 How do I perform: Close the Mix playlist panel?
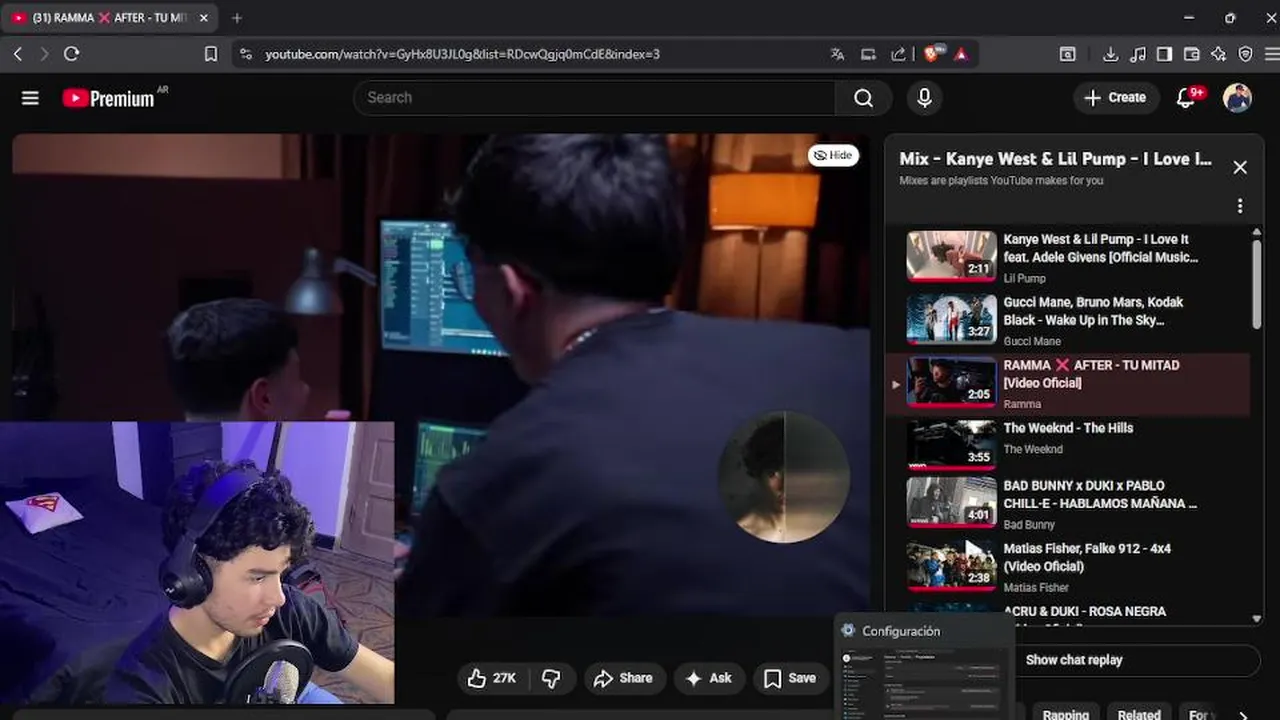click(x=1240, y=167)
